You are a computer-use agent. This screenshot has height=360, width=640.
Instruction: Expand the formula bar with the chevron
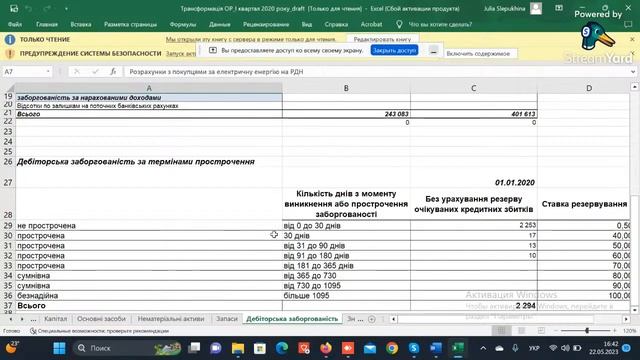click(x=633, y=72)
